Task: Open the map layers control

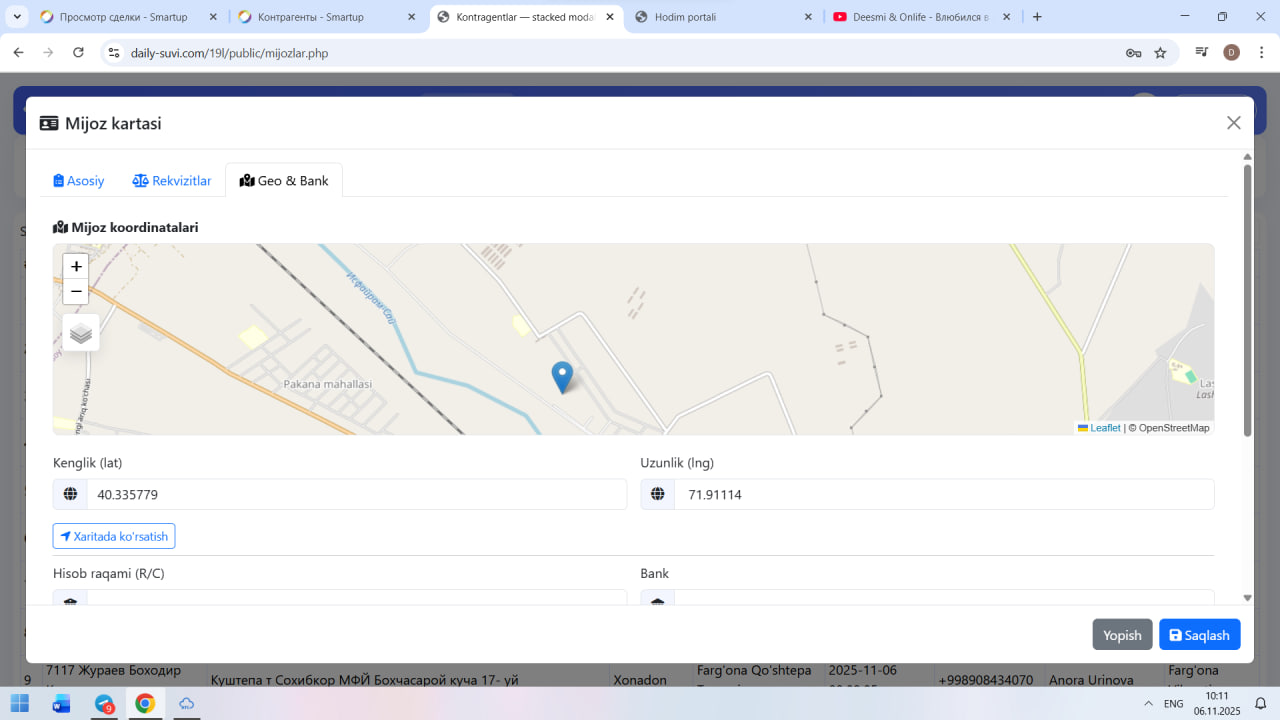Action: tap(81, 333)
